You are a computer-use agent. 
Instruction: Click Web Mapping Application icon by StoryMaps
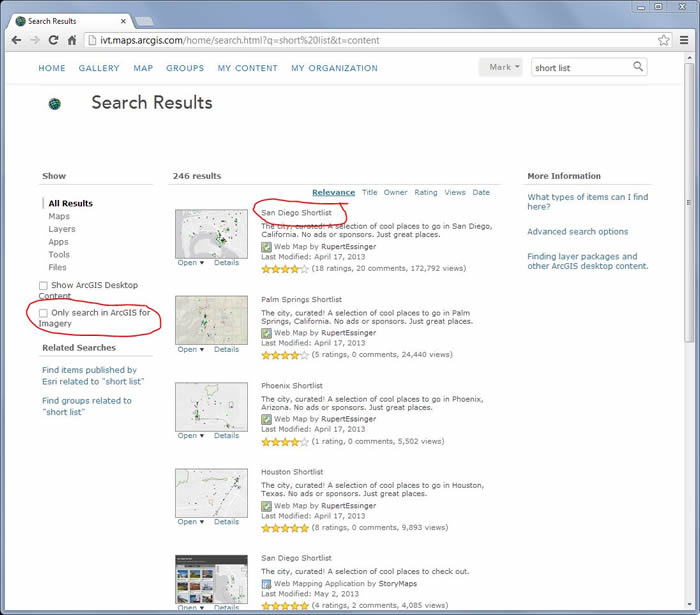pyautogui.click(x=266, y=584)
